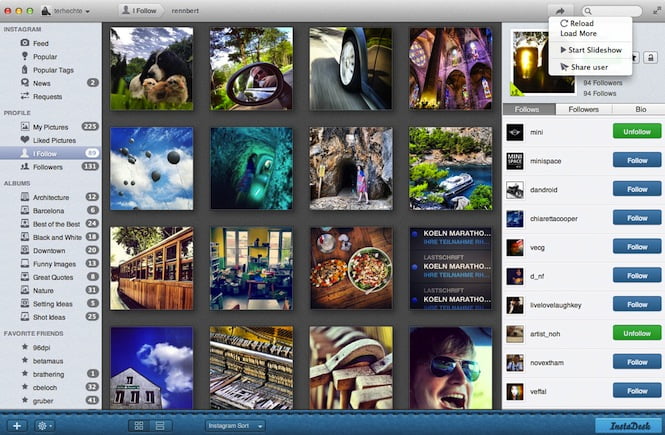Open the Instagram Sort dropdown
Viewport: 665px width, 435px height.
click(236, 425)
